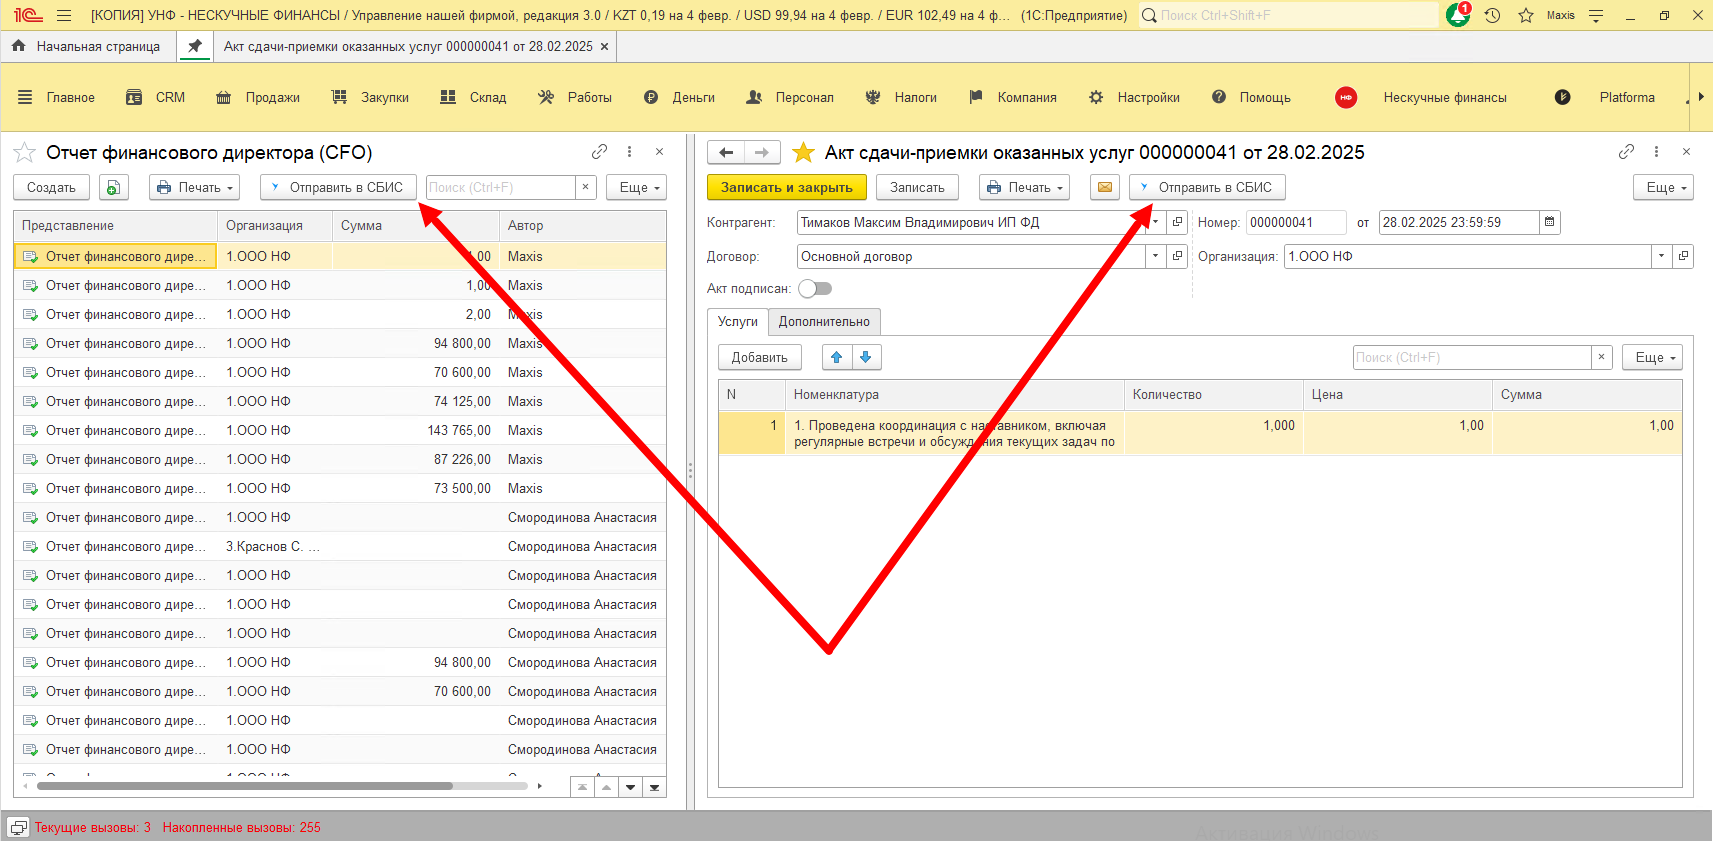Viewport: 1713px width, 841px height.
Task: Toggle the Акт подписан switch
Action: pyautogui.click(x=815, y=289)
